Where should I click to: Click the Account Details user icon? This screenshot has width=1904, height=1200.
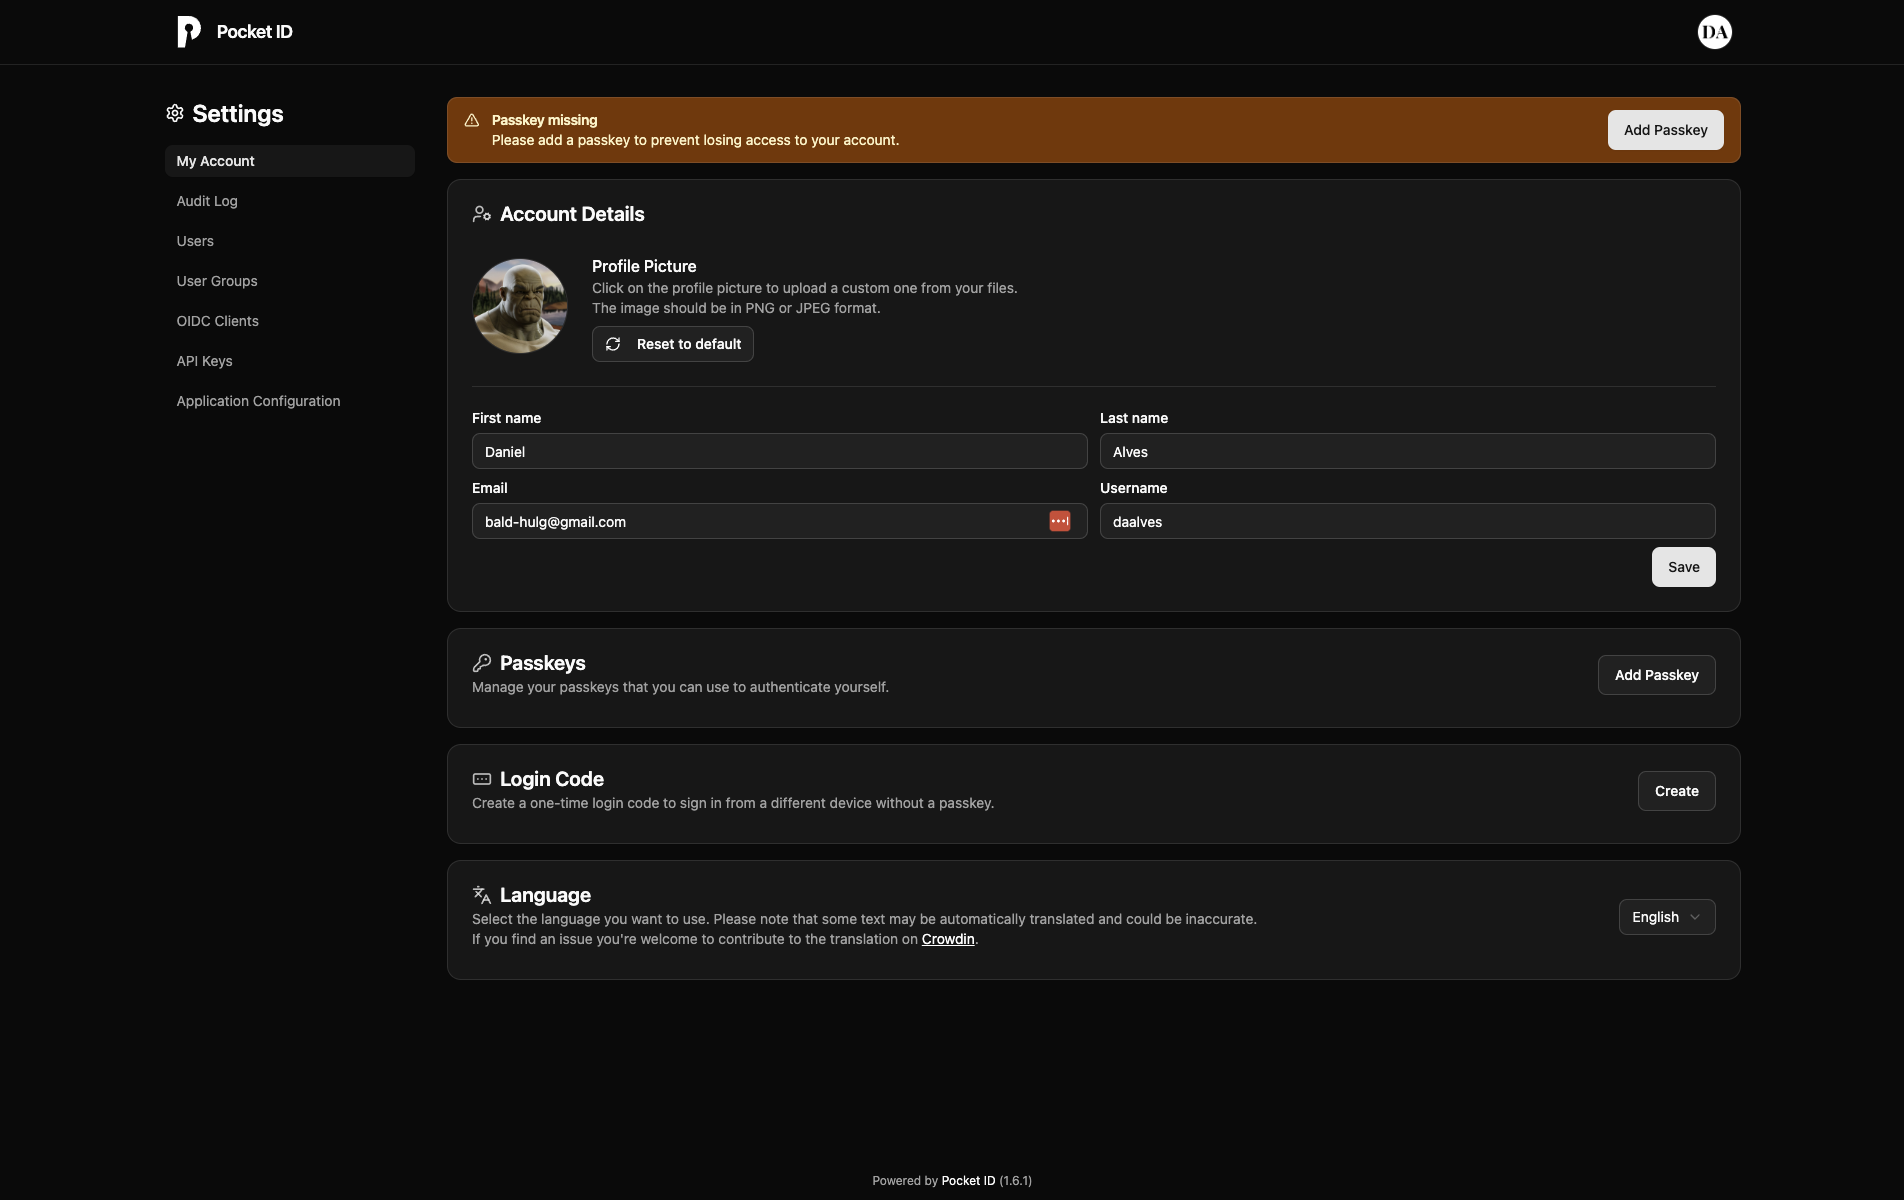click(482, 214)
